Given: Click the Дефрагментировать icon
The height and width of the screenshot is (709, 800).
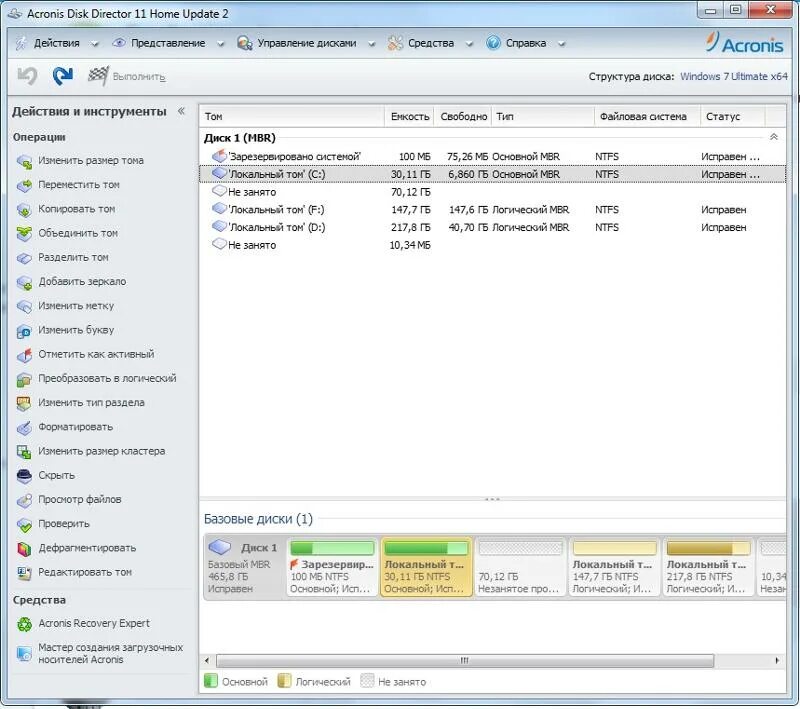Looking at the screenshot, I should [24, 549].
